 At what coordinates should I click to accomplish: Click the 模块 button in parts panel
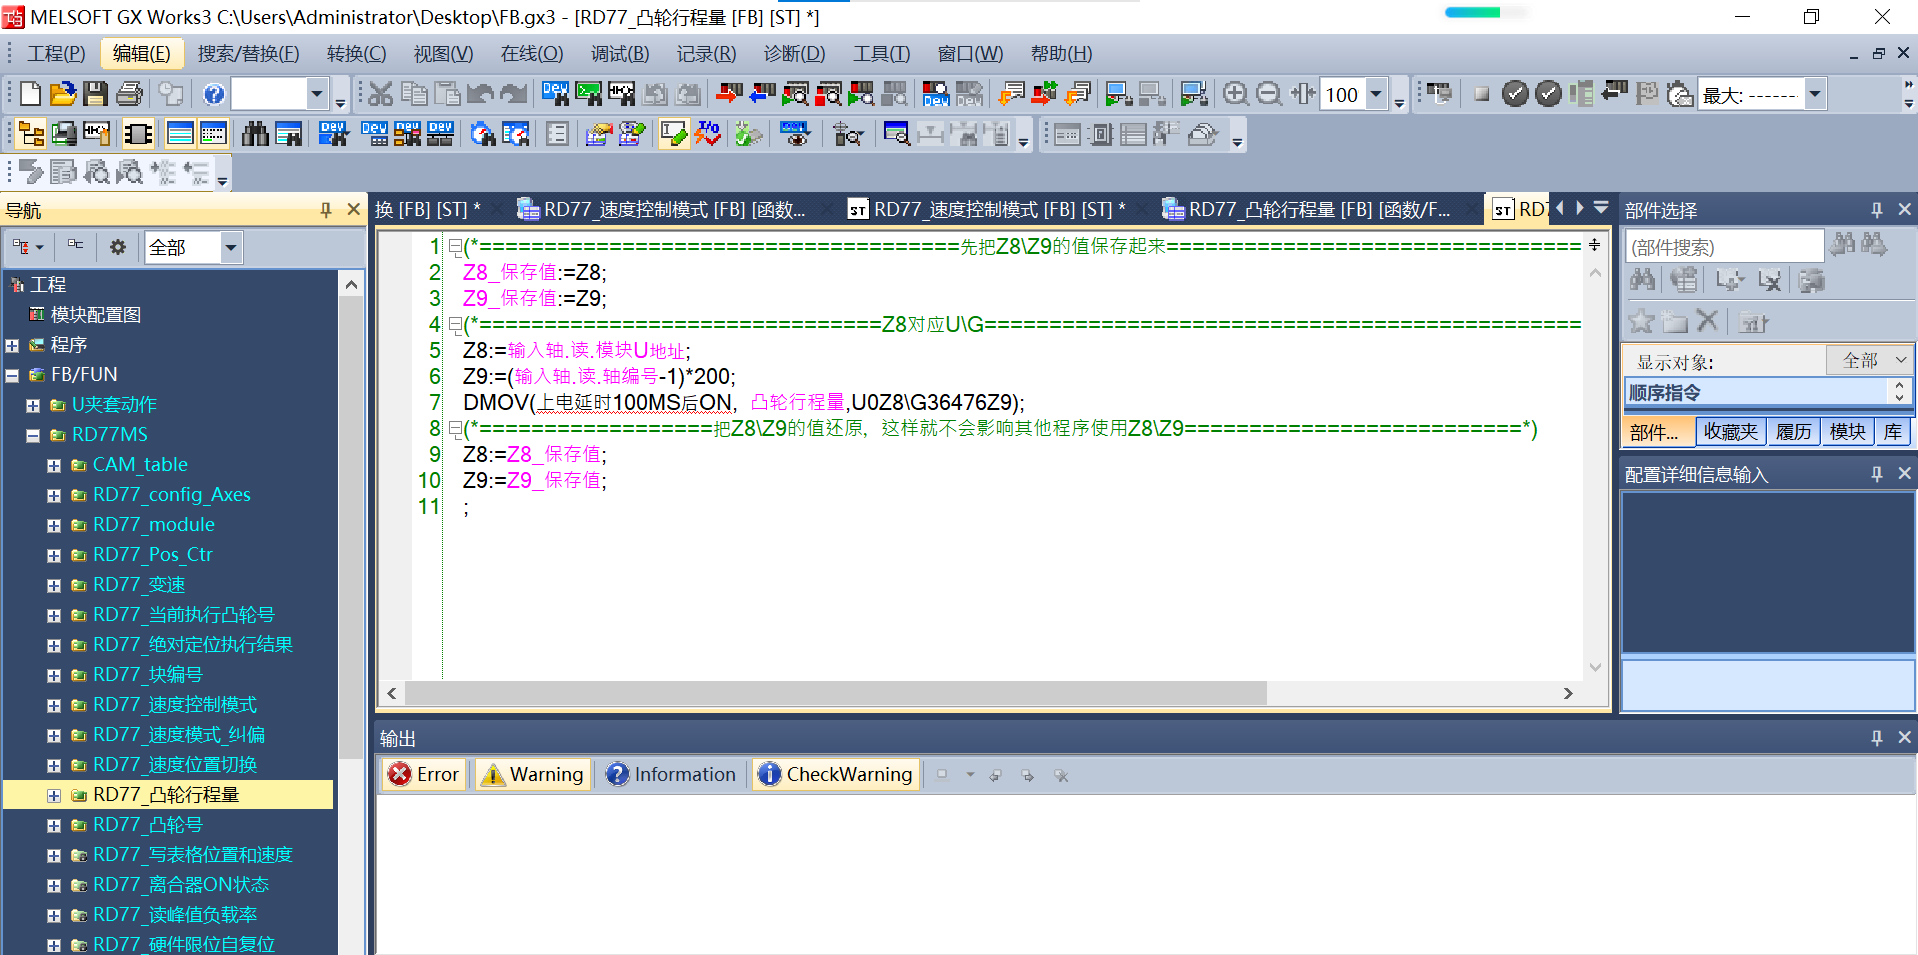[1846, 431]
